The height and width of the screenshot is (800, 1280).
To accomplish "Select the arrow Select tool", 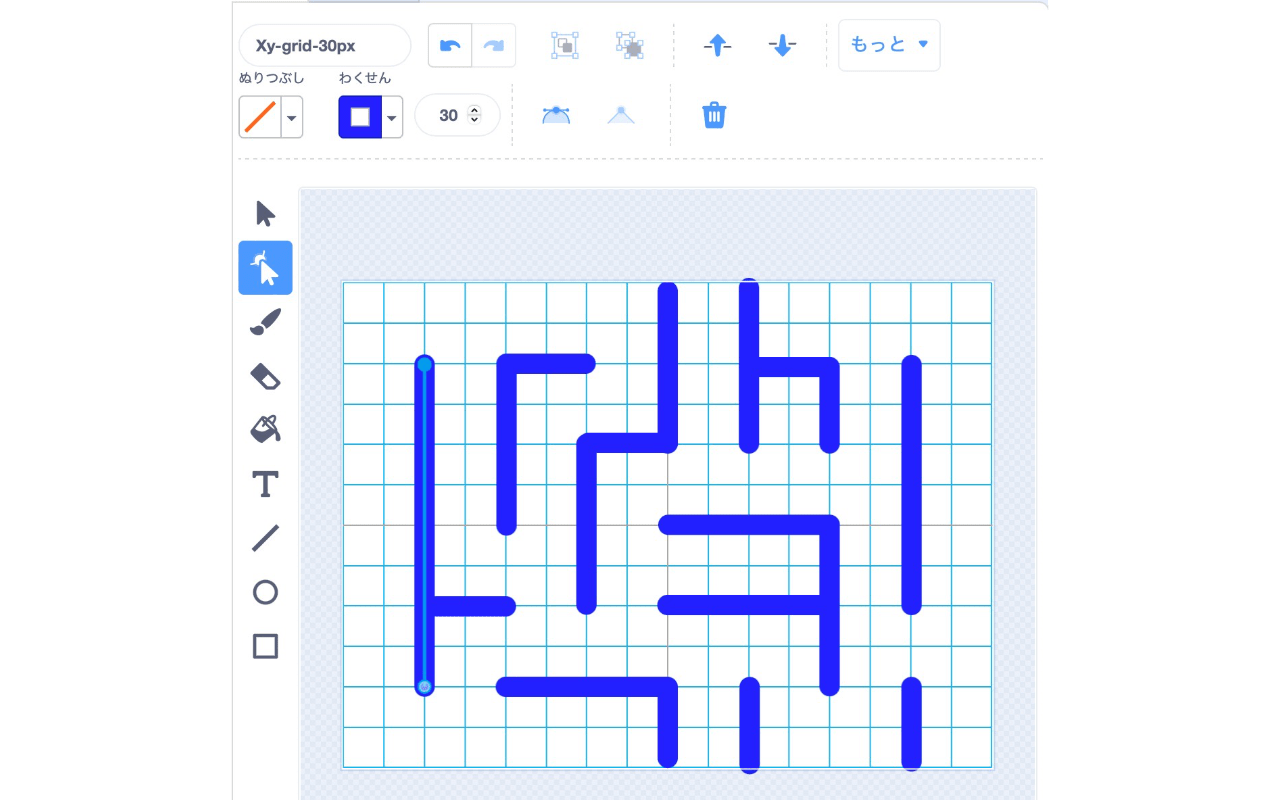I will (x=265, y=214).
